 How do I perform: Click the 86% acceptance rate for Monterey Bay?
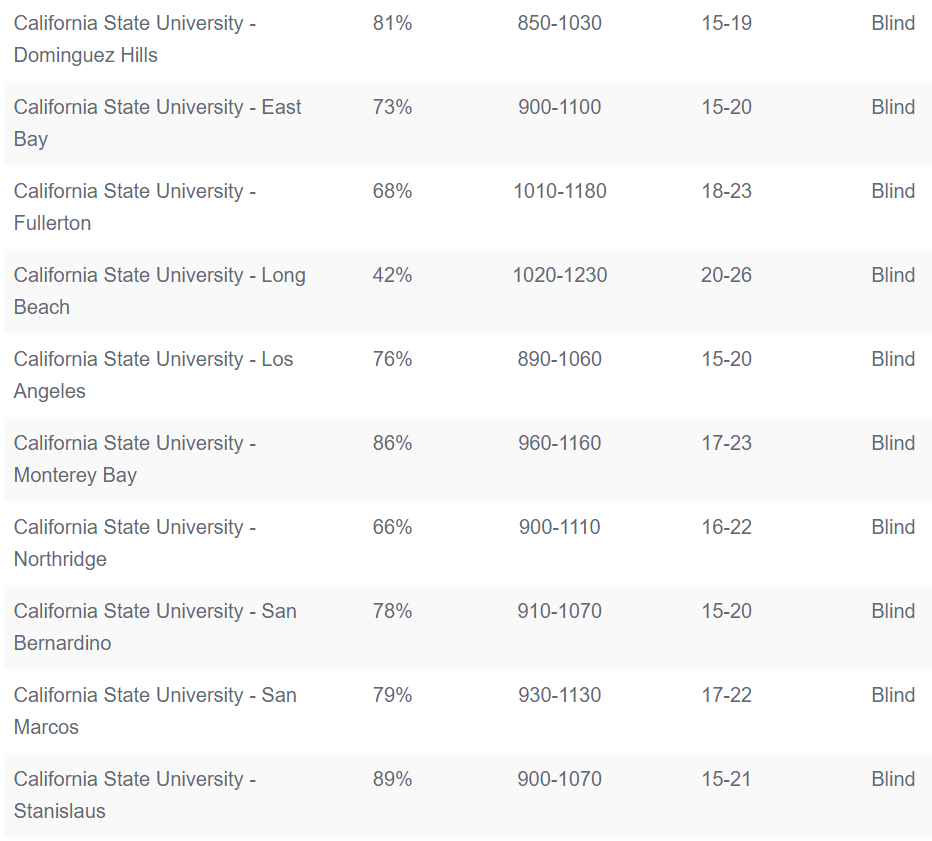coord(392,443)
